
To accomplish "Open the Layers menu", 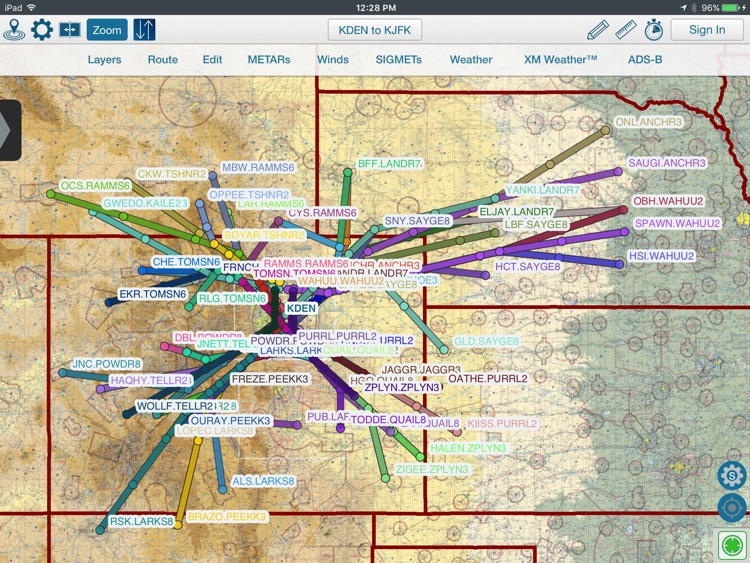I will click(x=104, y=60).
